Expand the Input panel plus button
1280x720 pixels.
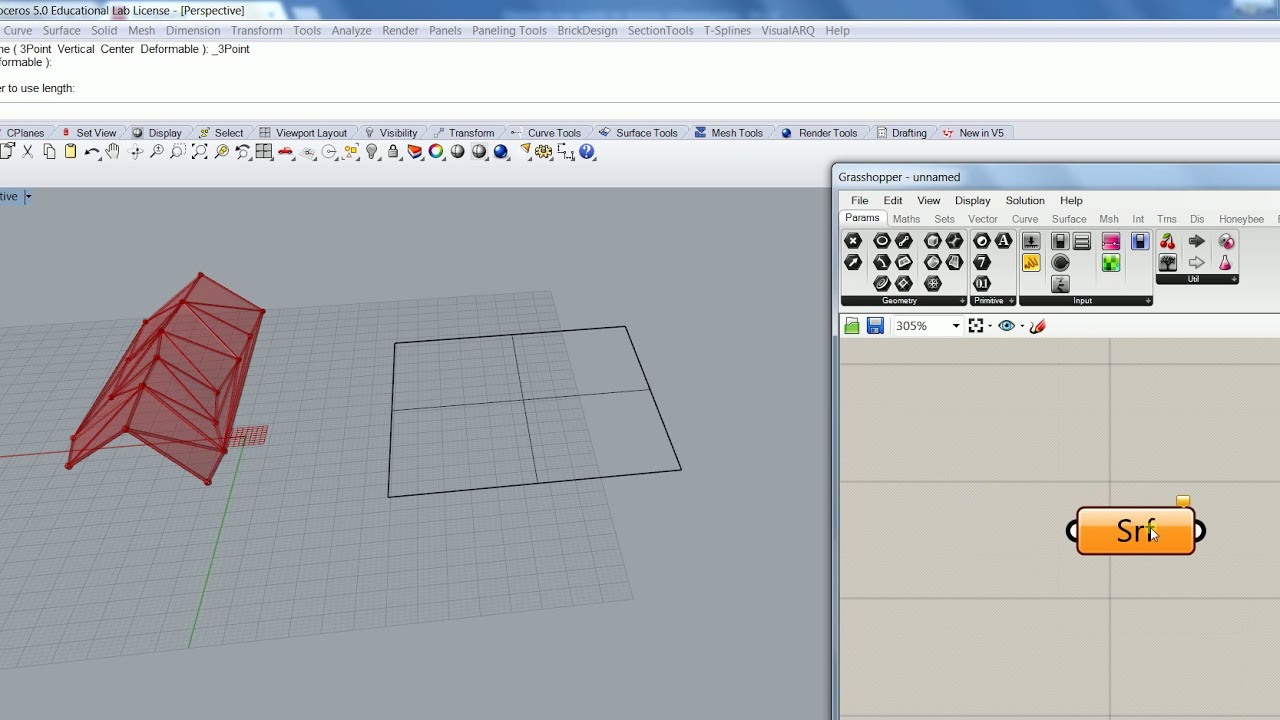click(1147, 301)
